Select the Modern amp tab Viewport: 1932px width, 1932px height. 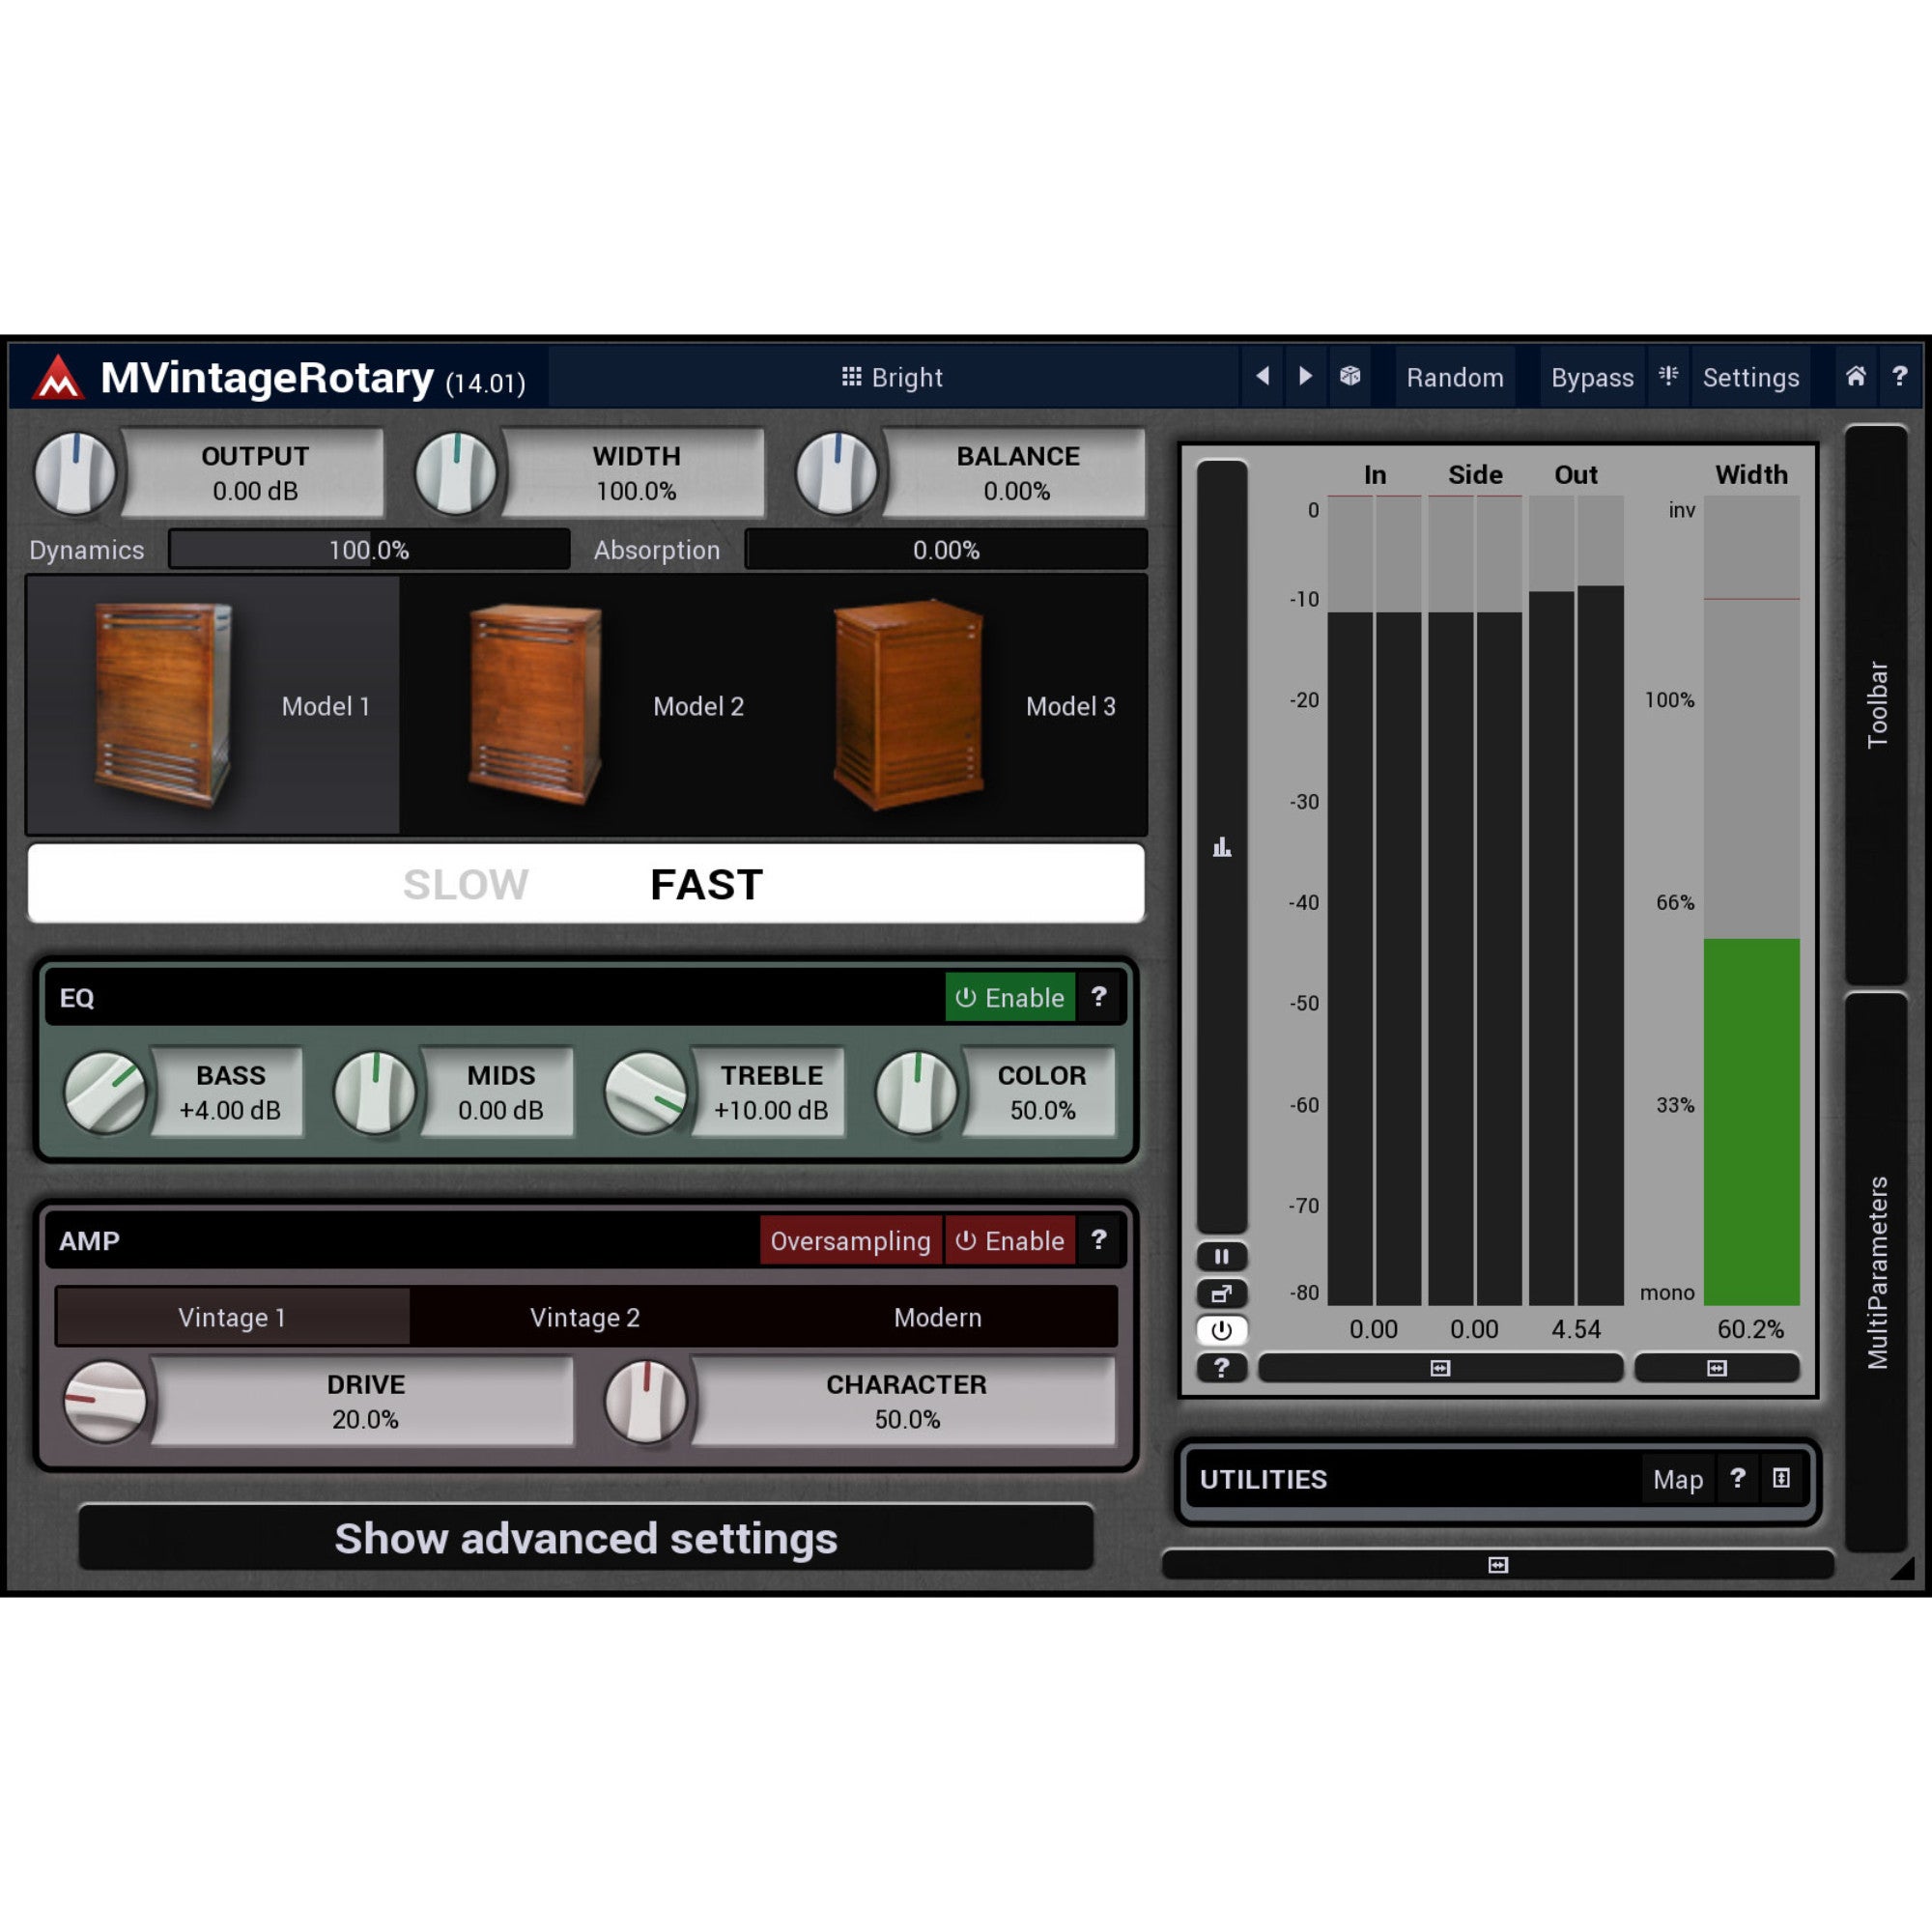938,1317
